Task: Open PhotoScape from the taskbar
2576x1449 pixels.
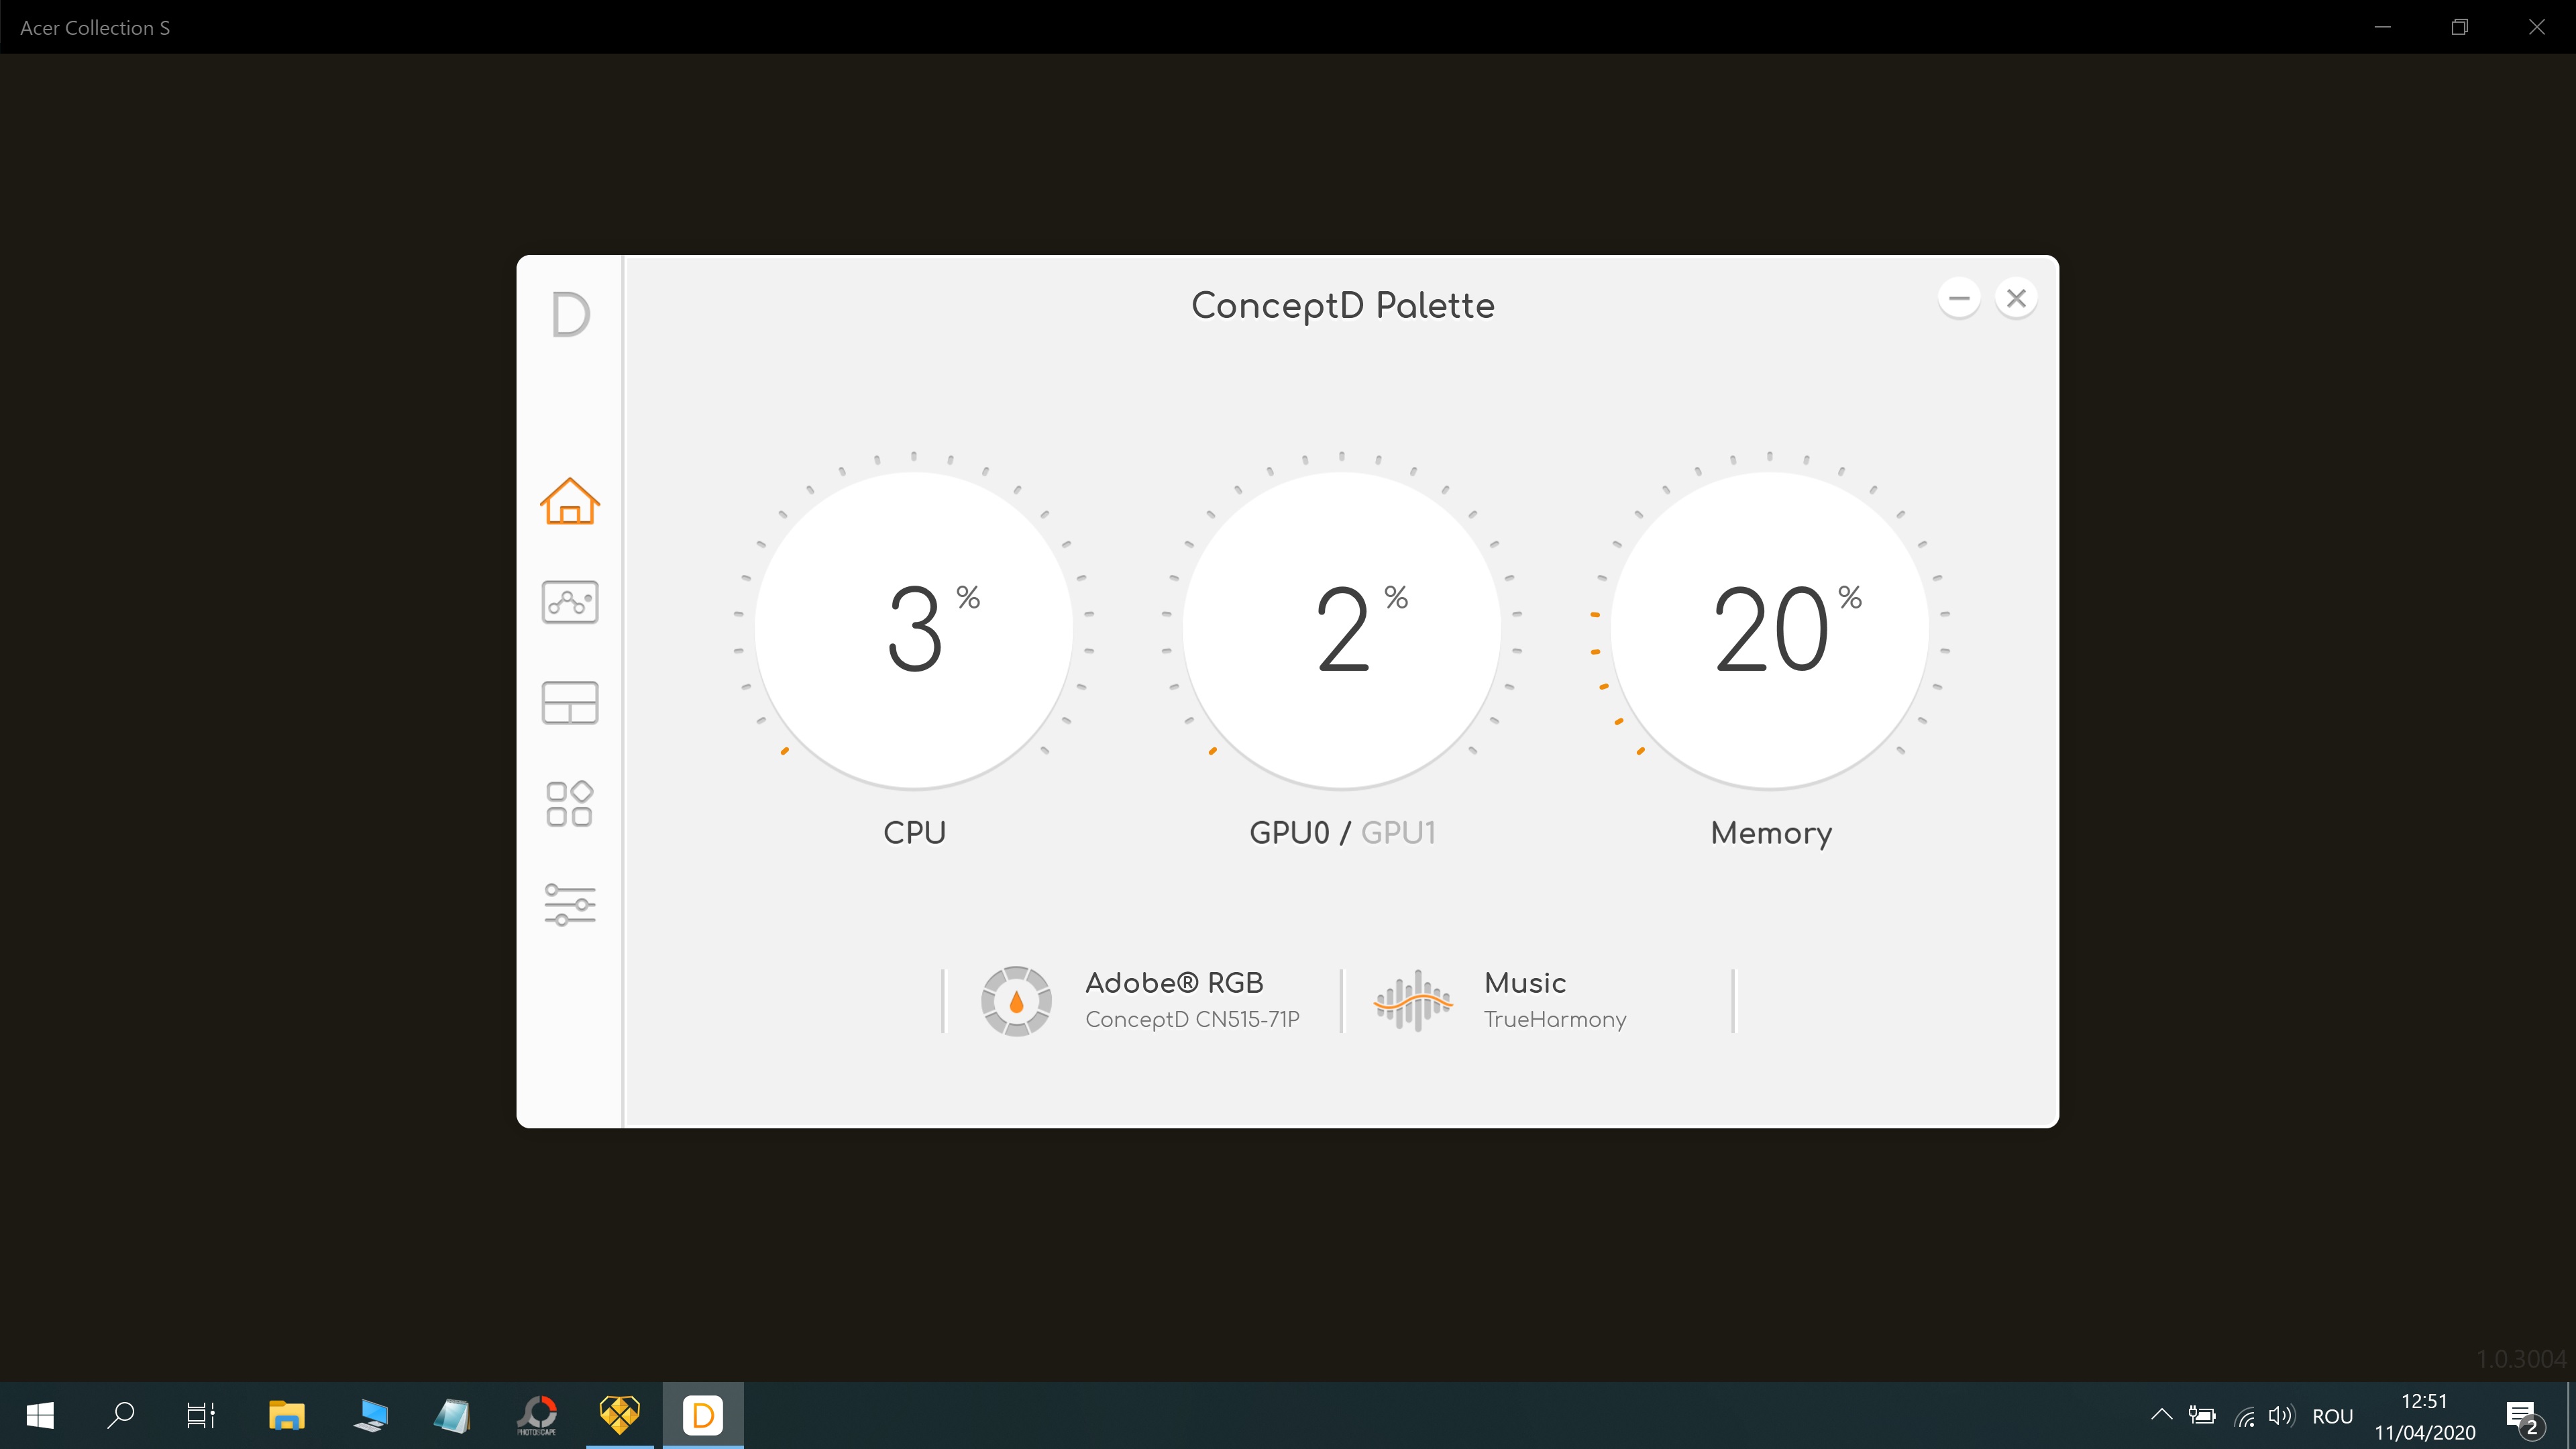Action: coord(537,1415)
